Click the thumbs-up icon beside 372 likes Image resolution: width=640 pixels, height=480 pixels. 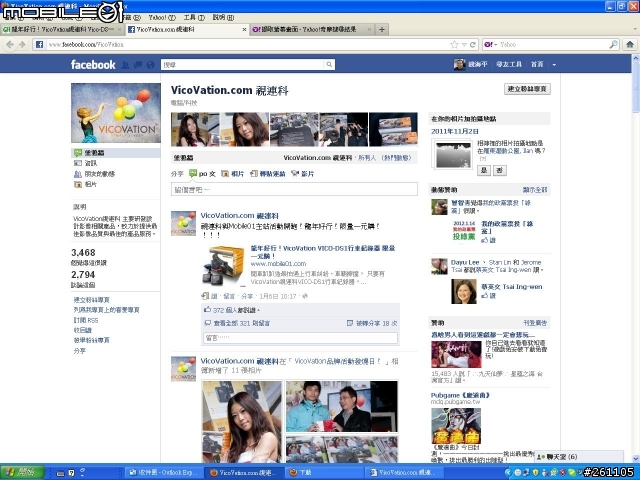[x=207, y=310]
